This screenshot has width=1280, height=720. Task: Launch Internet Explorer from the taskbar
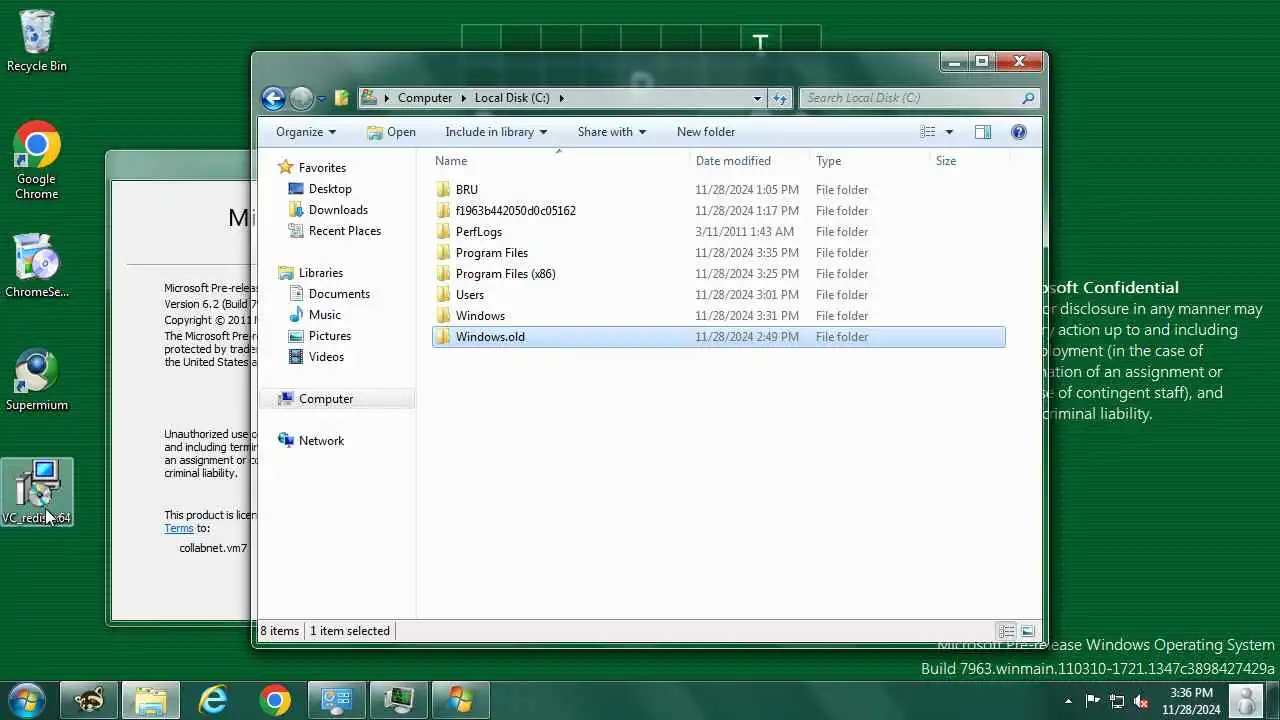(213, 701)
